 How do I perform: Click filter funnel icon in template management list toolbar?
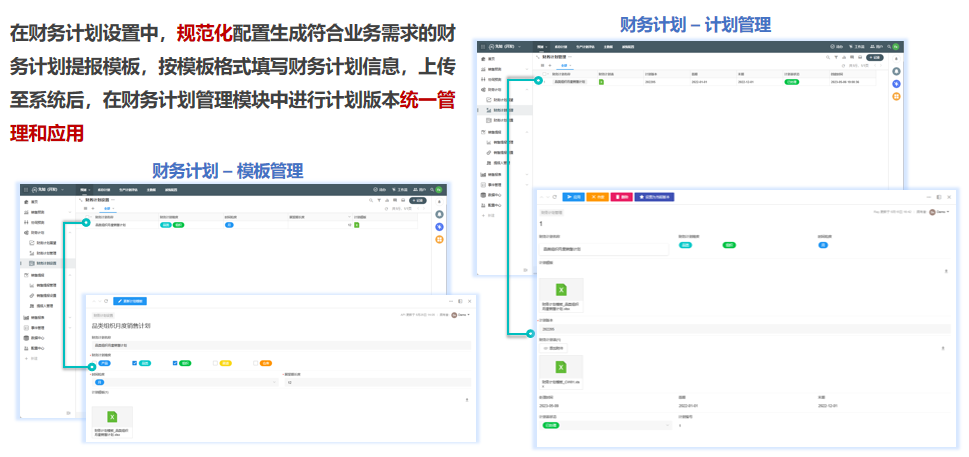pyautogui.click(x=379, y=200)
